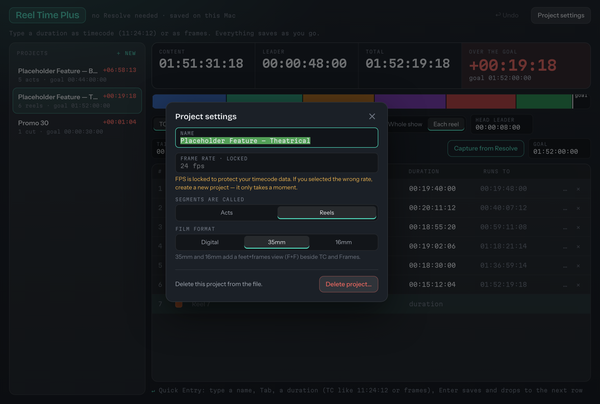Edit the Goal 01:52:00:00 field
This screenshot has width=600, height=404.
point(559,148)
